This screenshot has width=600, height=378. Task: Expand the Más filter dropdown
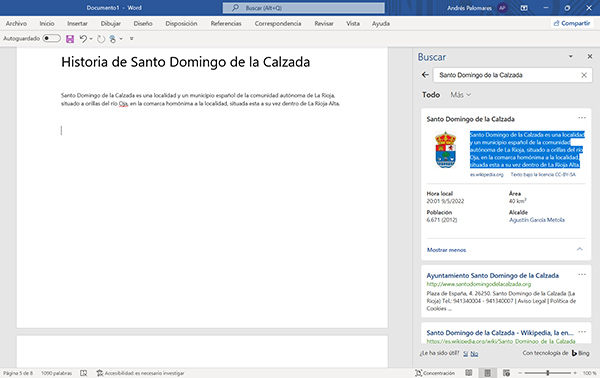pyautogui.click(x=460, y=94)
